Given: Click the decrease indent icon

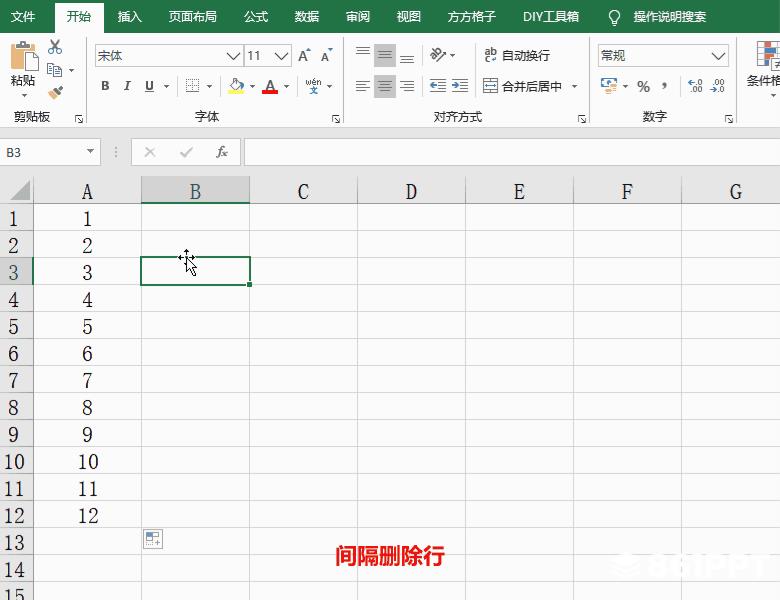Looking at the screenshot, I should (438, 86).
